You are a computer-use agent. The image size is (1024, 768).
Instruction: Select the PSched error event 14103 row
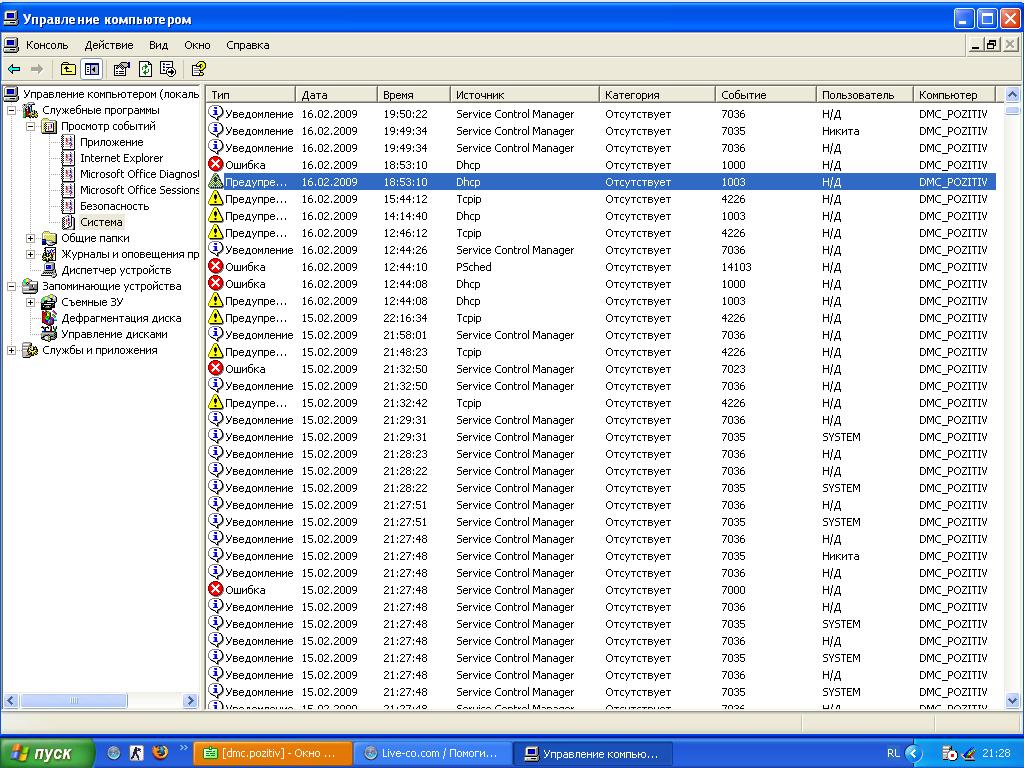600,267
